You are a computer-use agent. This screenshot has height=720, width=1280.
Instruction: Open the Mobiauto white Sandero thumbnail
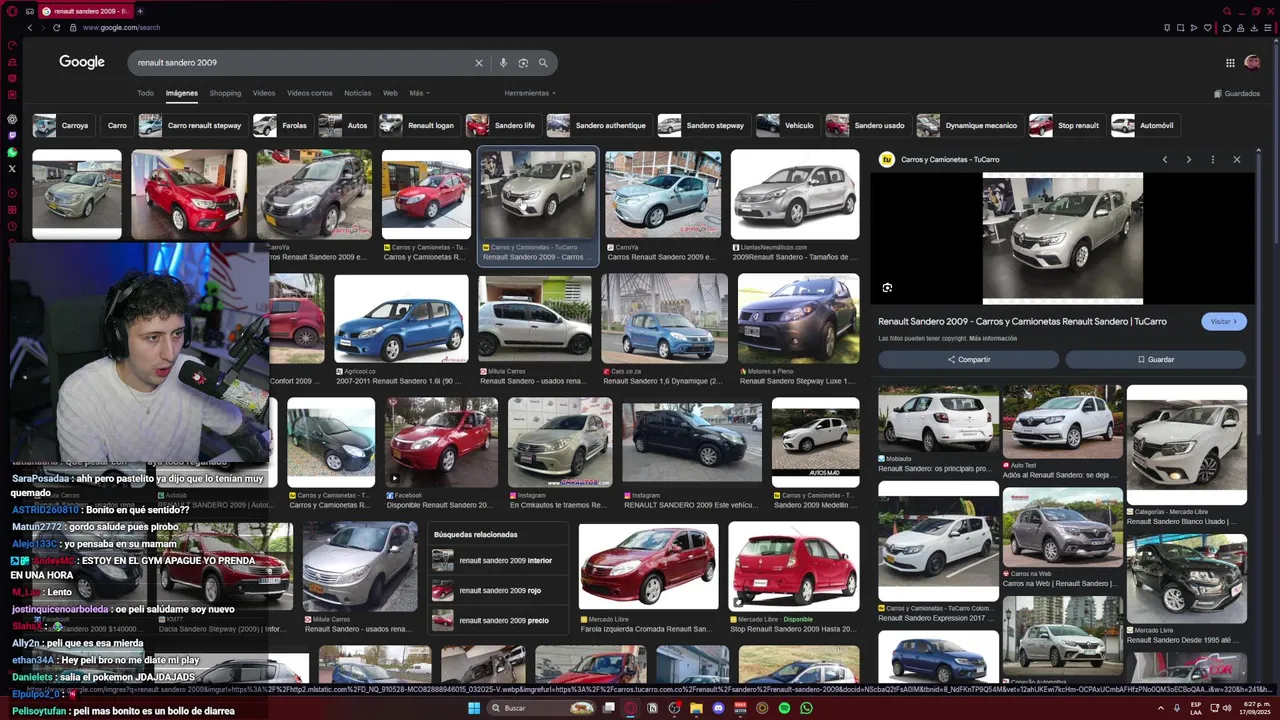938,418
